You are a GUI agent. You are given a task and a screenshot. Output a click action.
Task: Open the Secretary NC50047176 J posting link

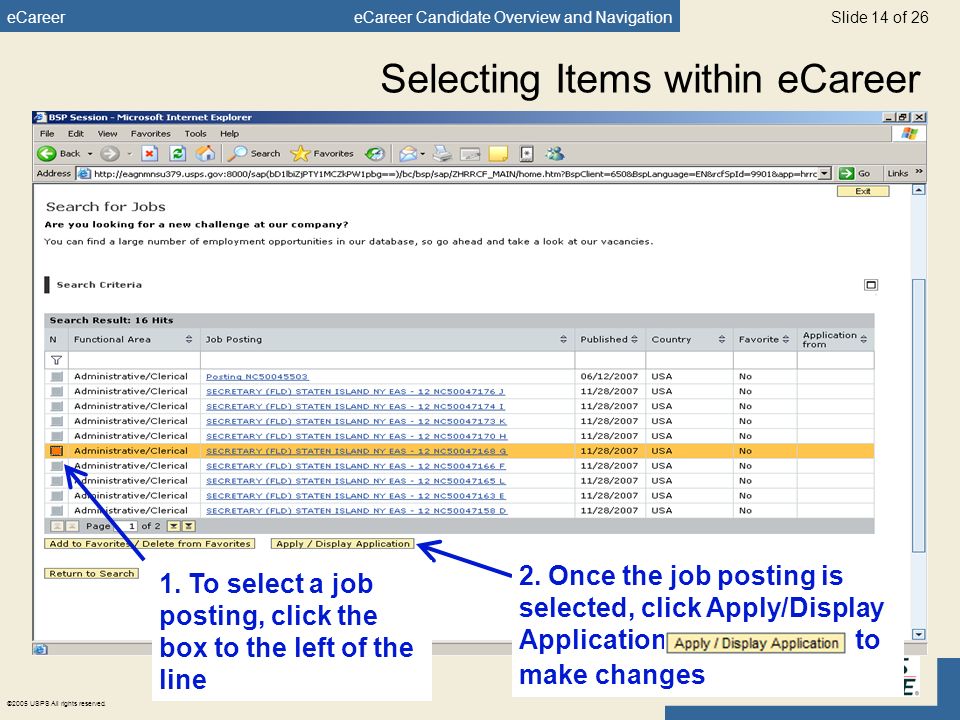click(355, 391)
